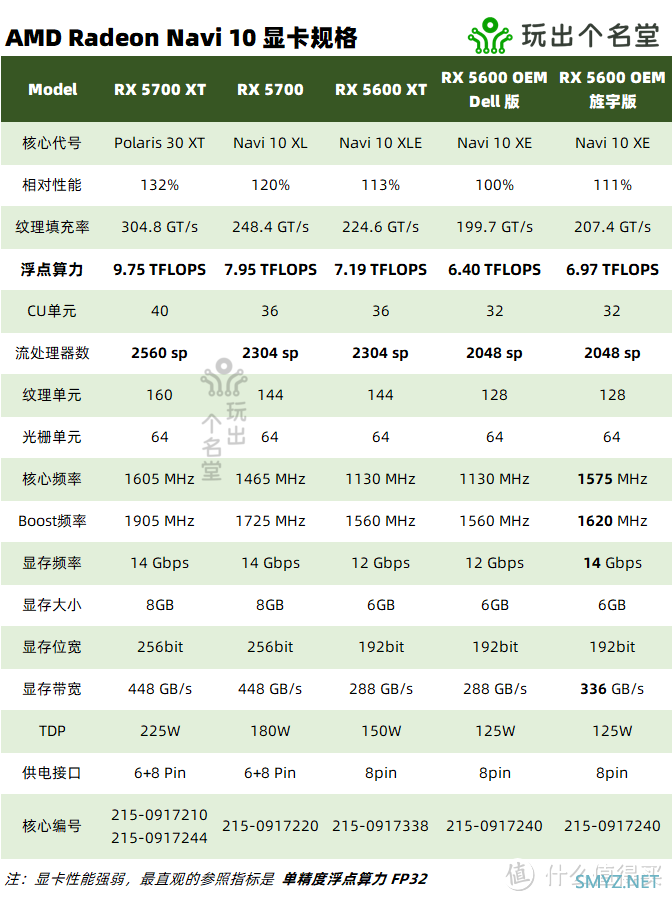Click the 215-0917210 core number

tap(159, 815)
